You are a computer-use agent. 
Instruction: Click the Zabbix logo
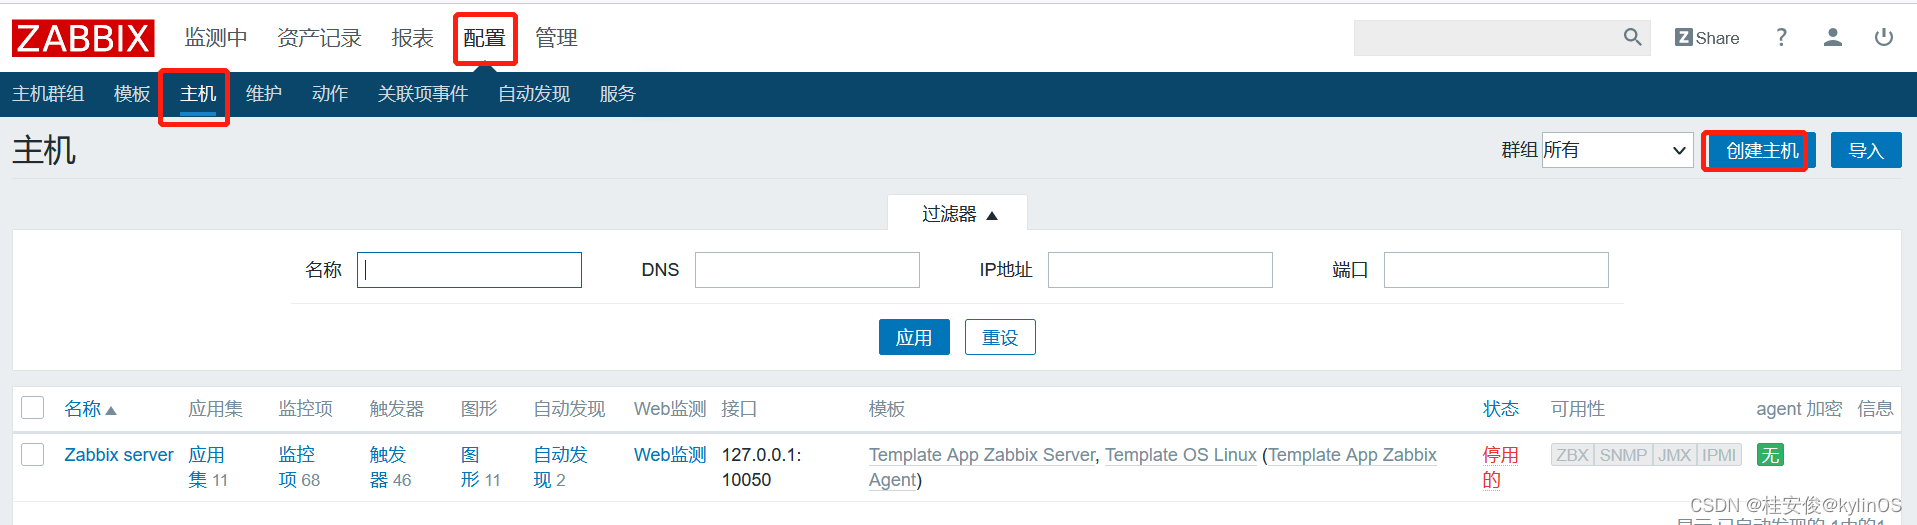(x=83, y=39)
